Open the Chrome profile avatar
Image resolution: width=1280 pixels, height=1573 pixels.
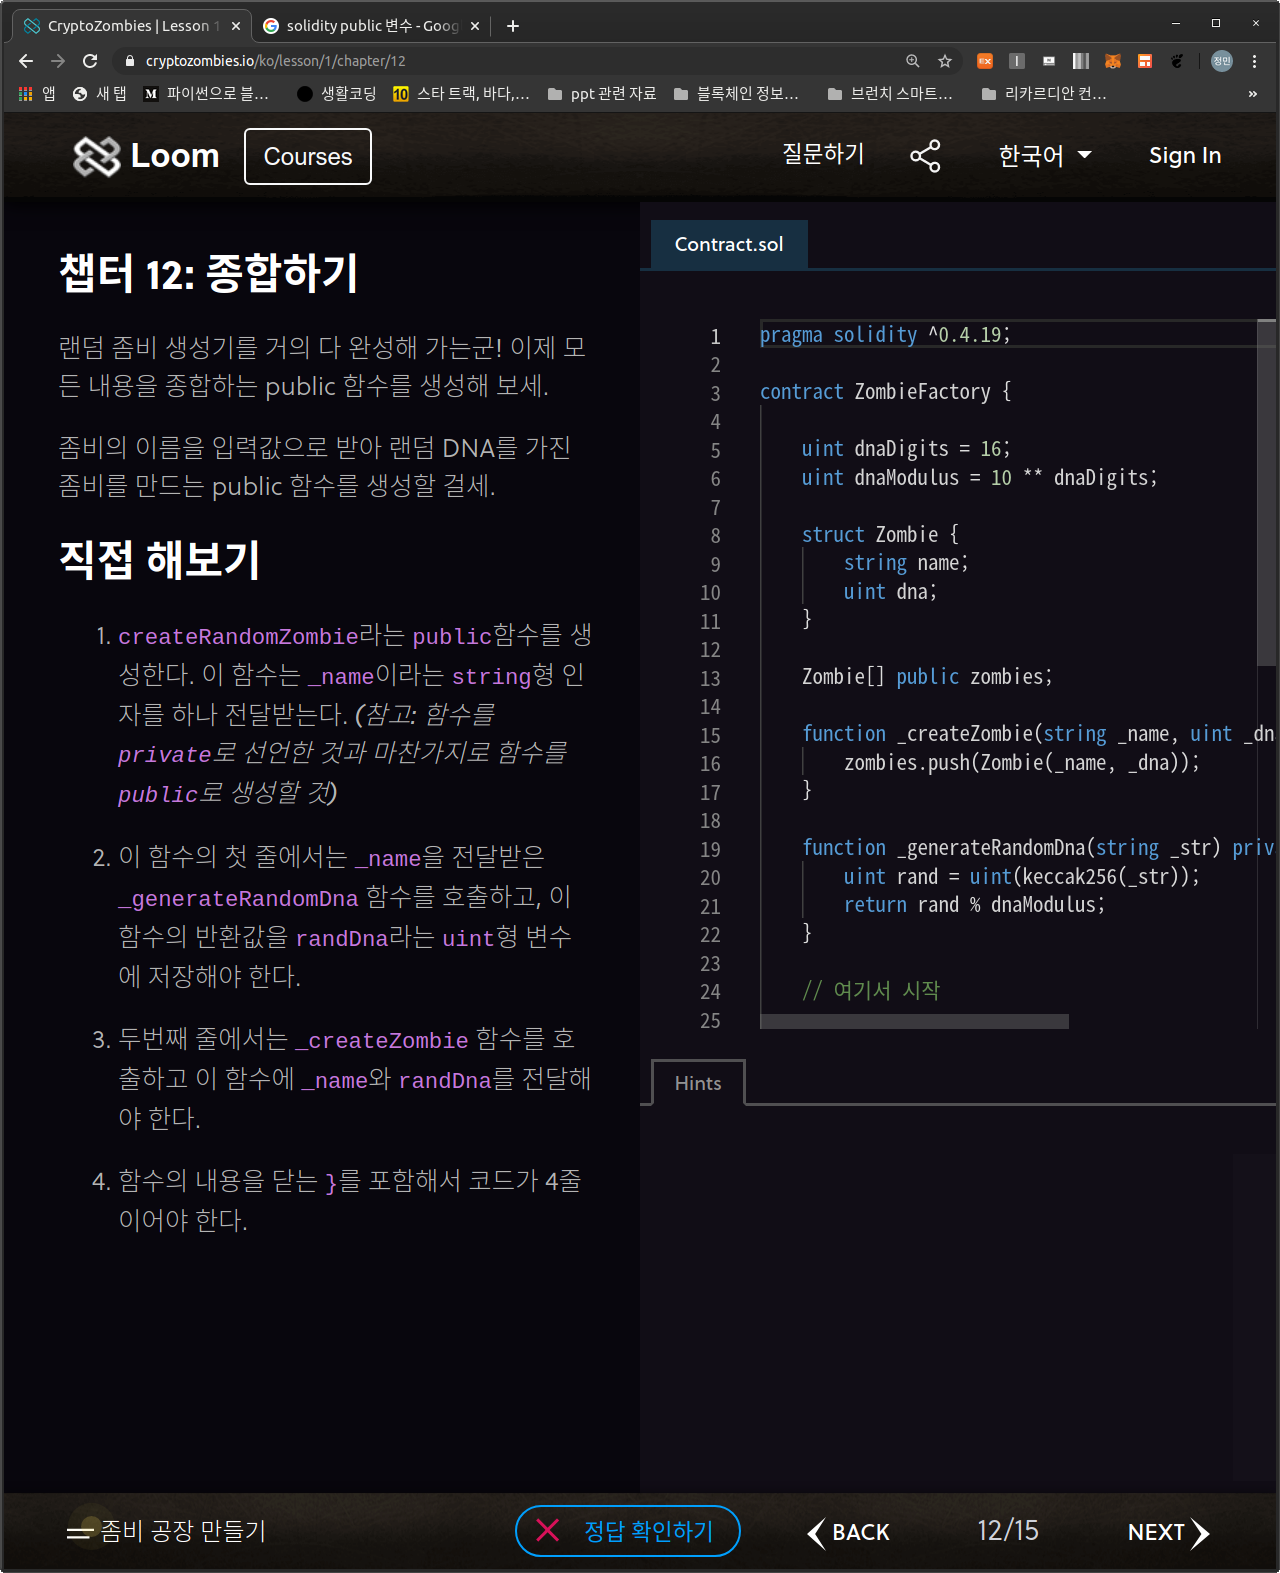point(1222,61)
